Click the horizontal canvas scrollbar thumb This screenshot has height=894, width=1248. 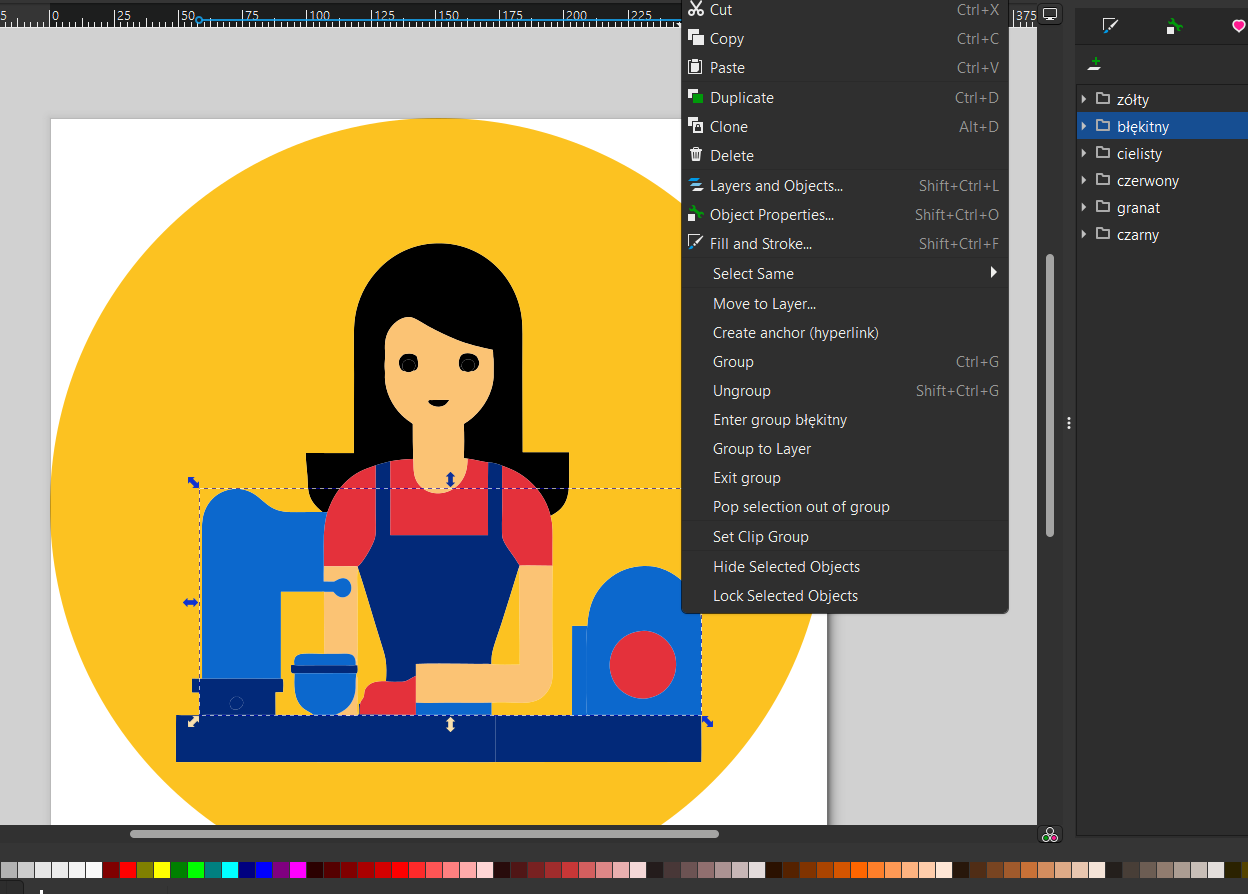424,834
